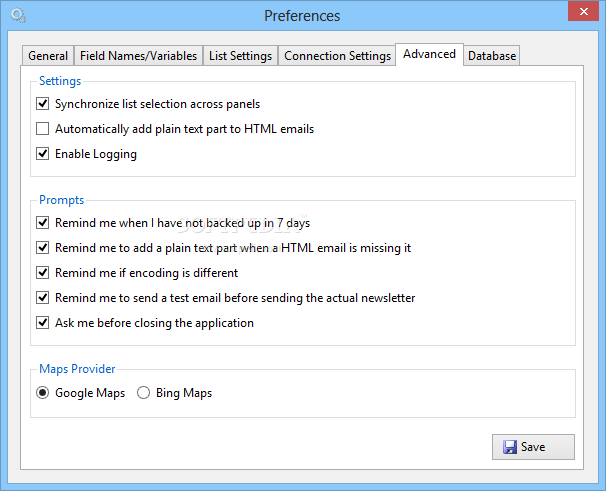This screenshot has height=491, width=606.
Task: Open the List Settings tab
Action: (x=240, y=56)
